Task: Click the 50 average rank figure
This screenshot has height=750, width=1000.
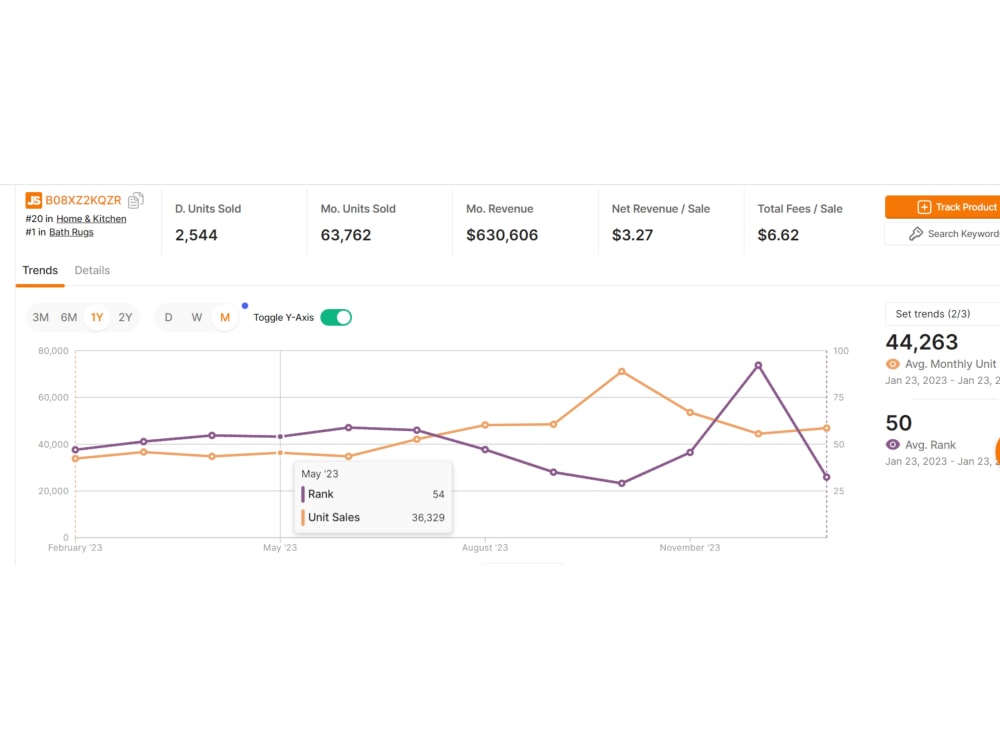Action: (899, 423)
